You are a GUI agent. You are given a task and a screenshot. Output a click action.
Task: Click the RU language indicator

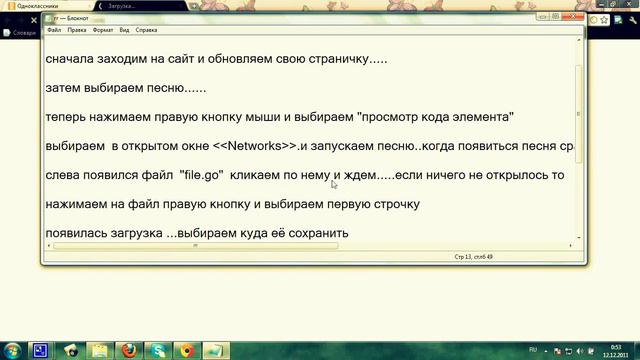pos(533,350)
